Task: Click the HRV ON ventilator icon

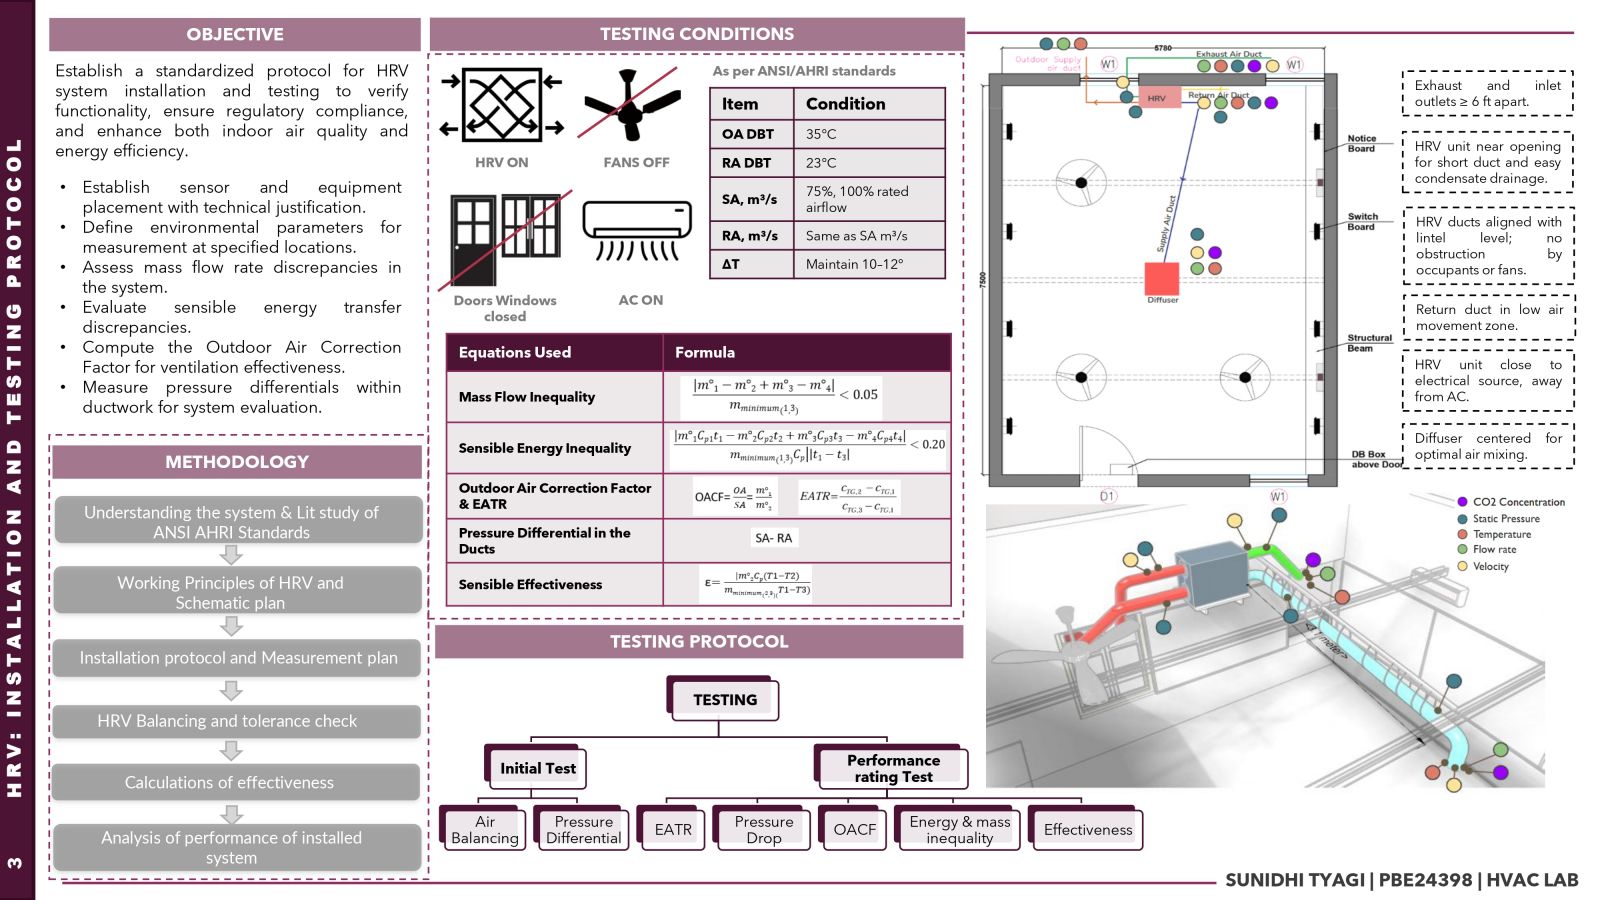Action: (x=502, y=104)
